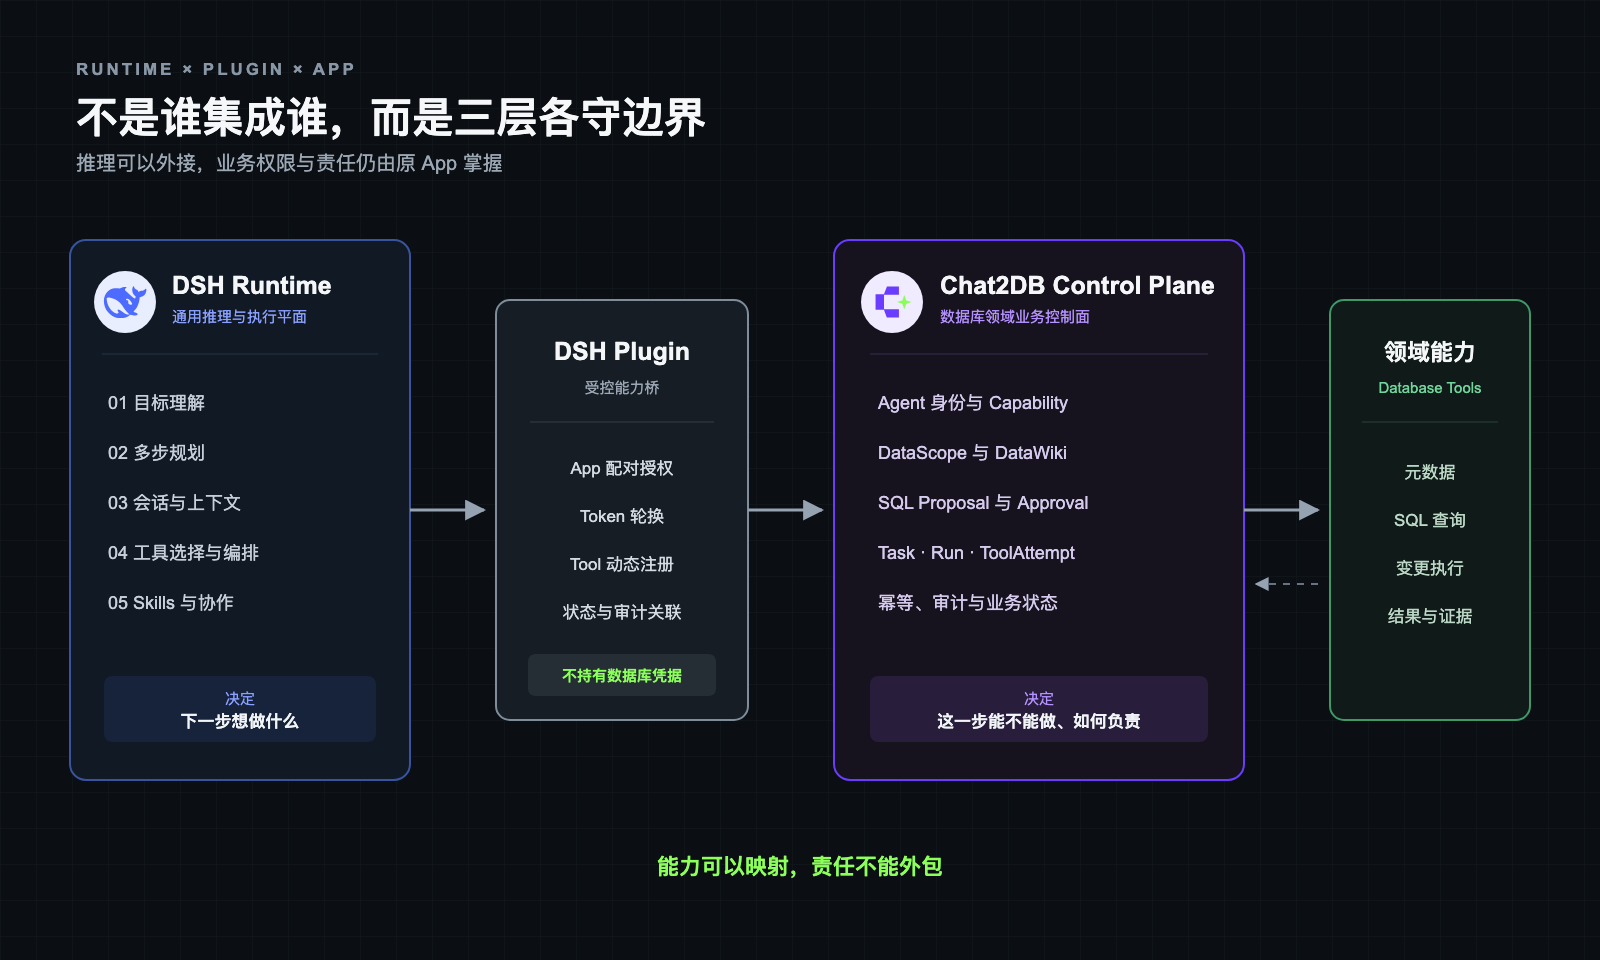Click the '数据库领域业务控制面' subtitle
1600x960 pixels.
1015,317
